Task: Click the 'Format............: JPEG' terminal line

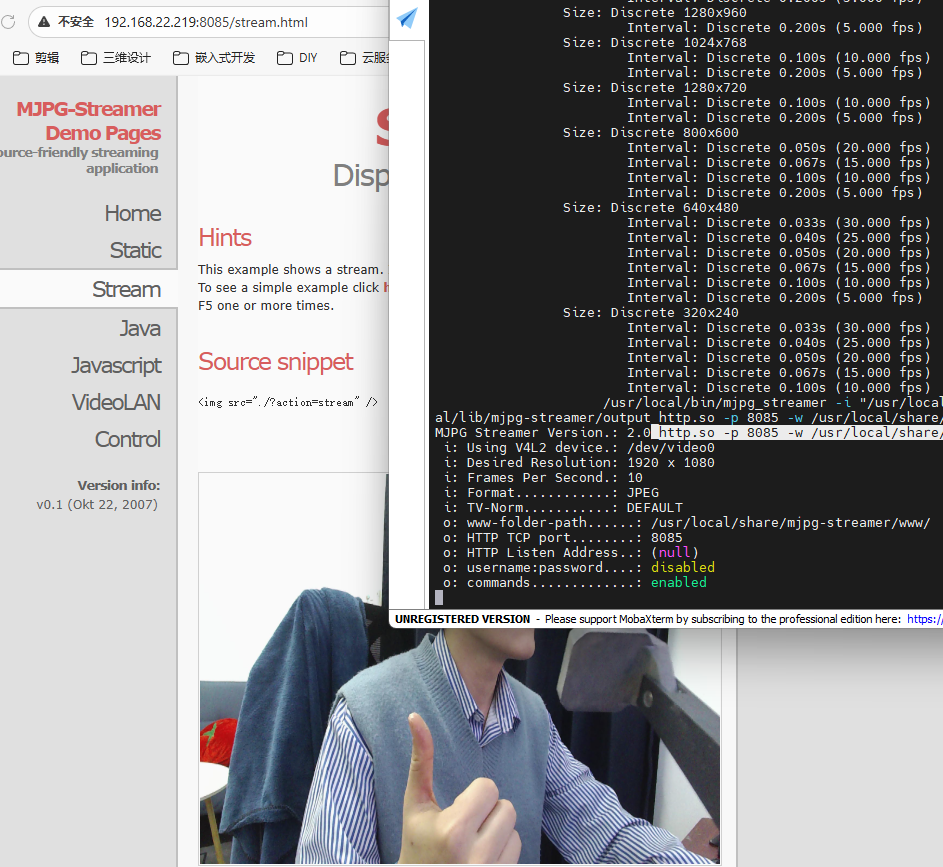Action: tap(551, 493)
